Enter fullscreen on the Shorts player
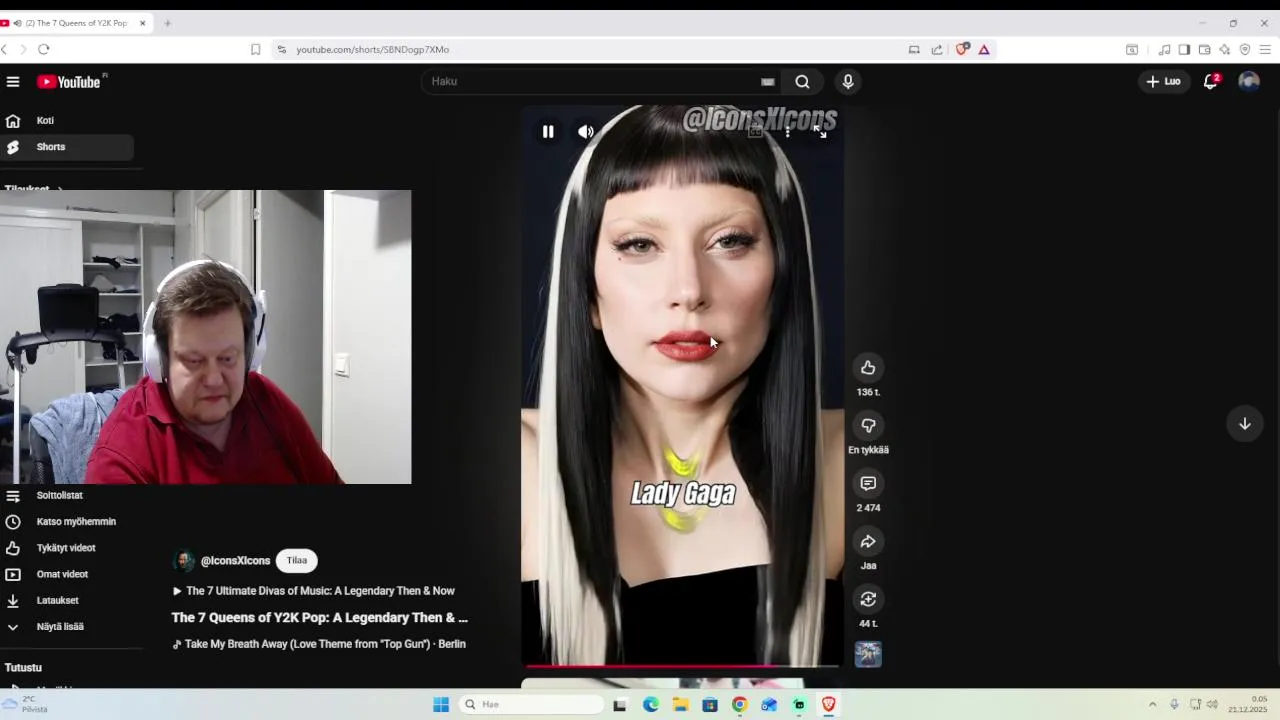 820,131
